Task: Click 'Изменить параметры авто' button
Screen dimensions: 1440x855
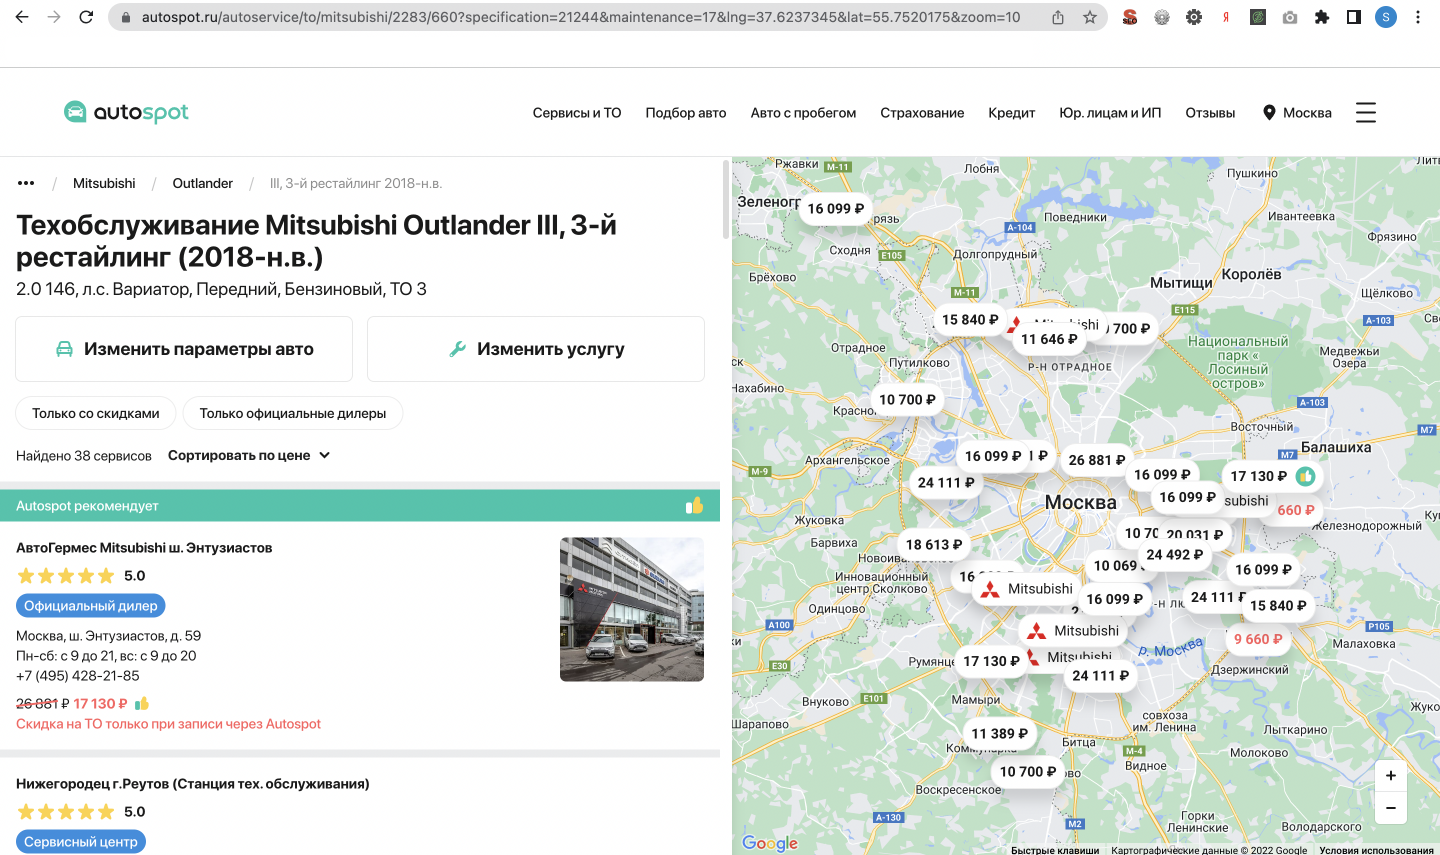Action: pos(184,349)
